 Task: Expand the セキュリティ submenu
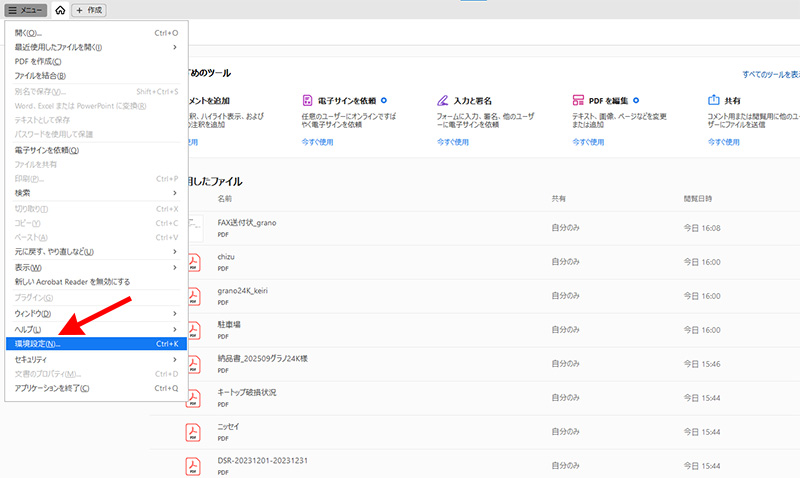pos(175,358)
